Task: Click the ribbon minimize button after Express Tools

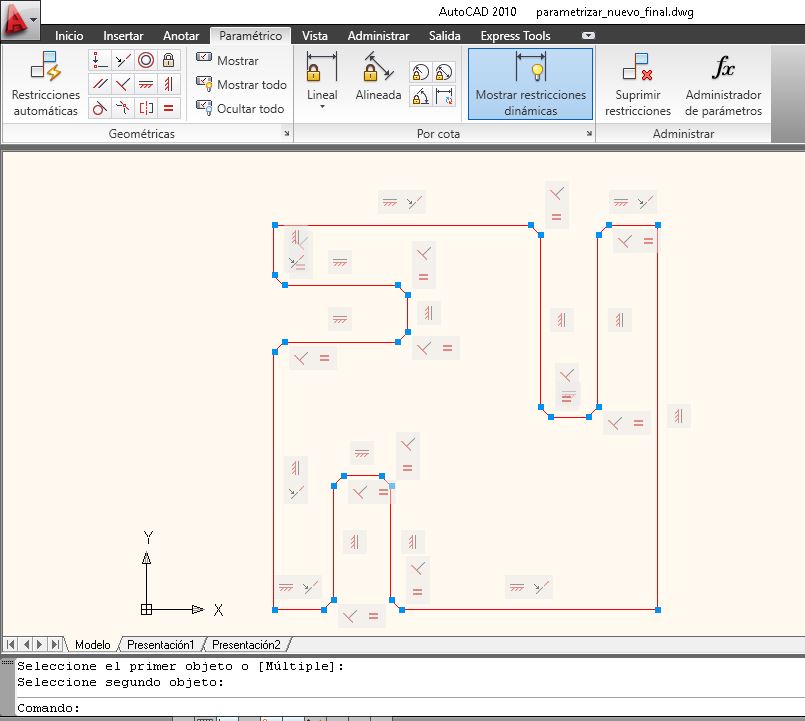Action: coord(588,35)
